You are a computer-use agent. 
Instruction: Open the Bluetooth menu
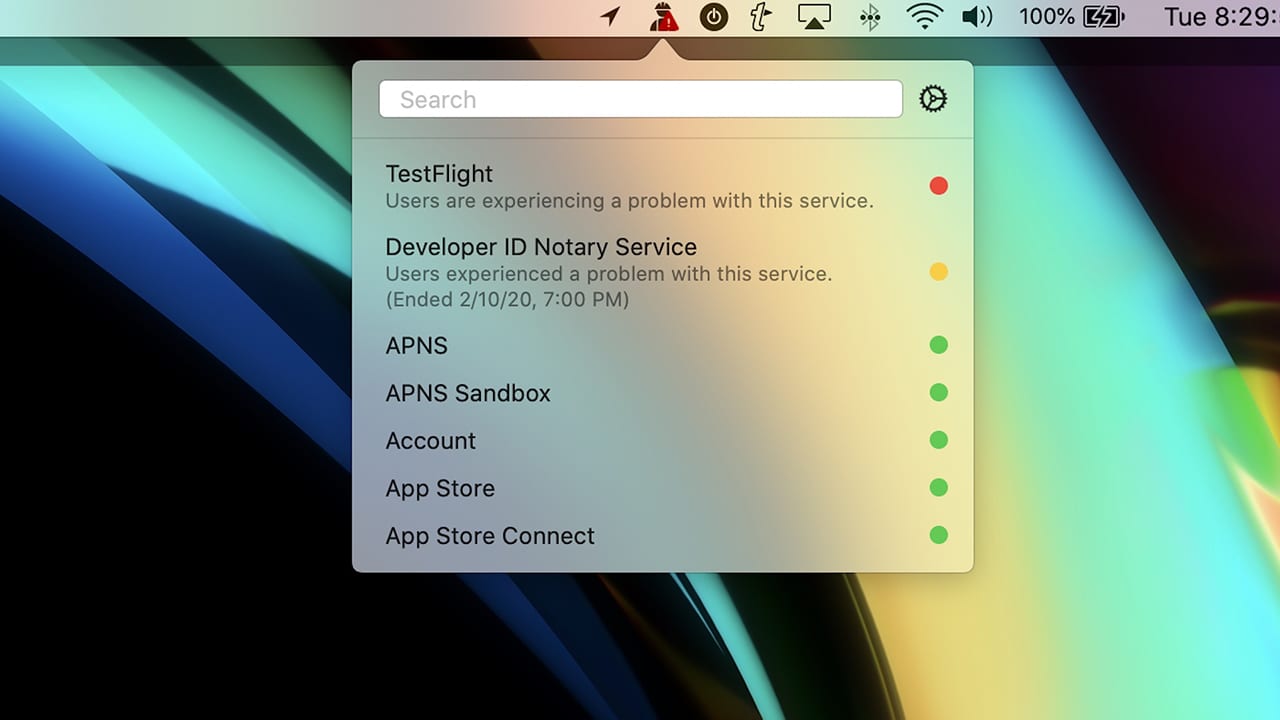tap(871, 17)
